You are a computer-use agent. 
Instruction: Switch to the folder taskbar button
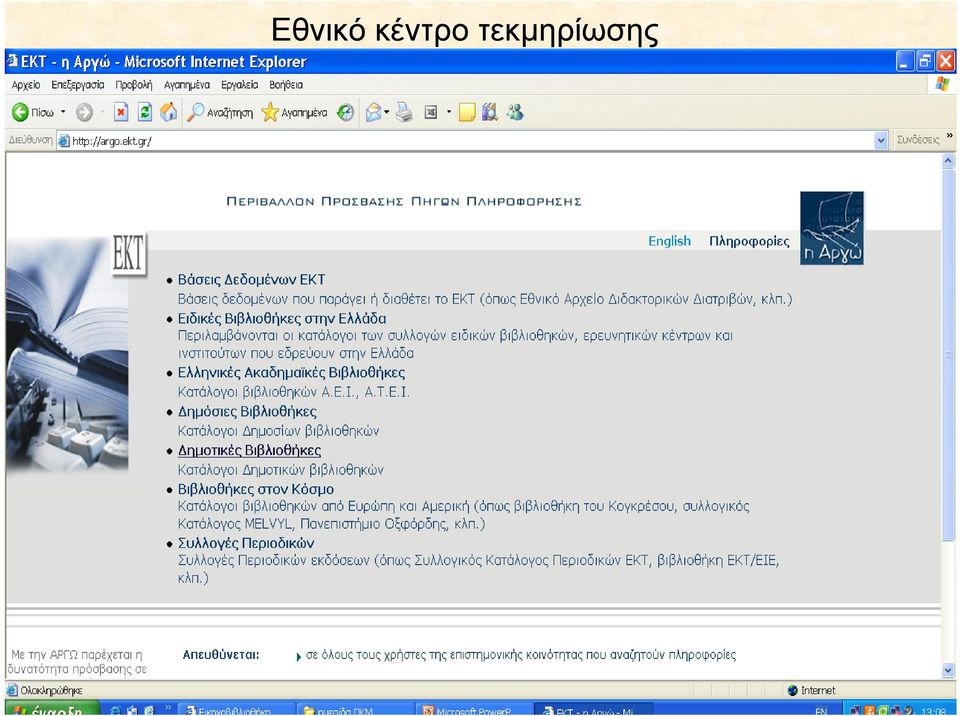point(356,710)
